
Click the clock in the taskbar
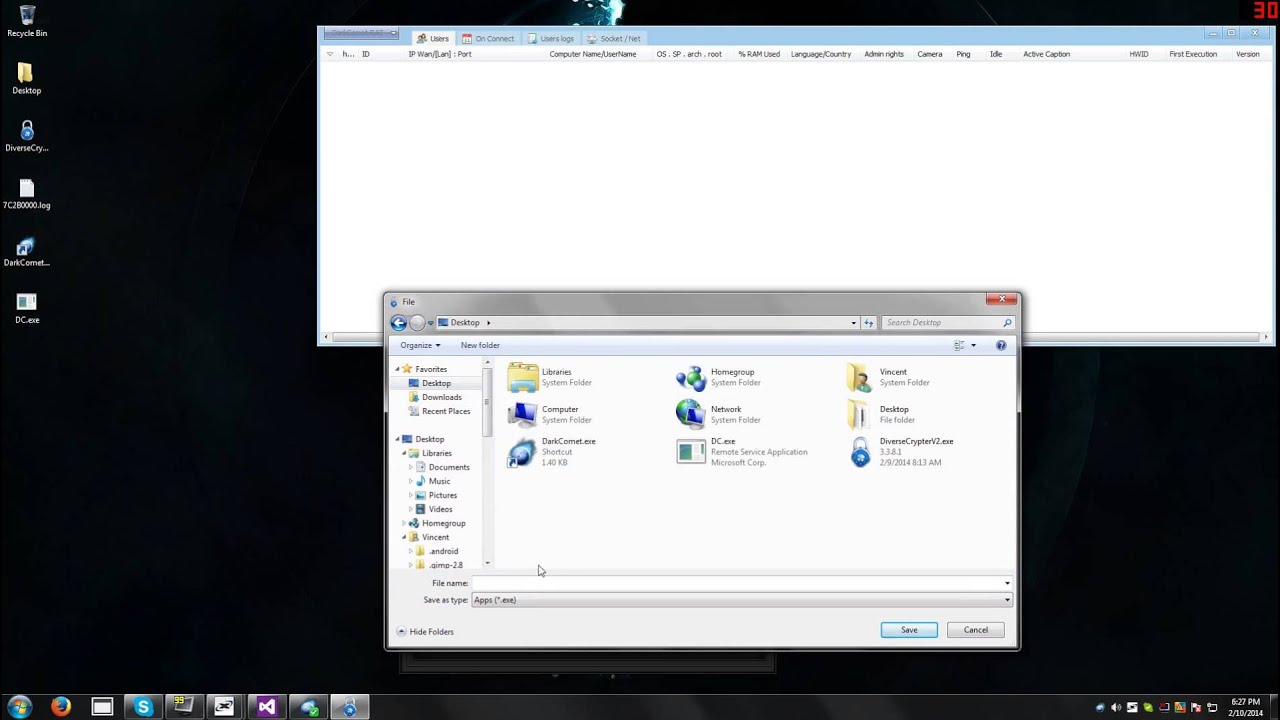click(1245, 707)
